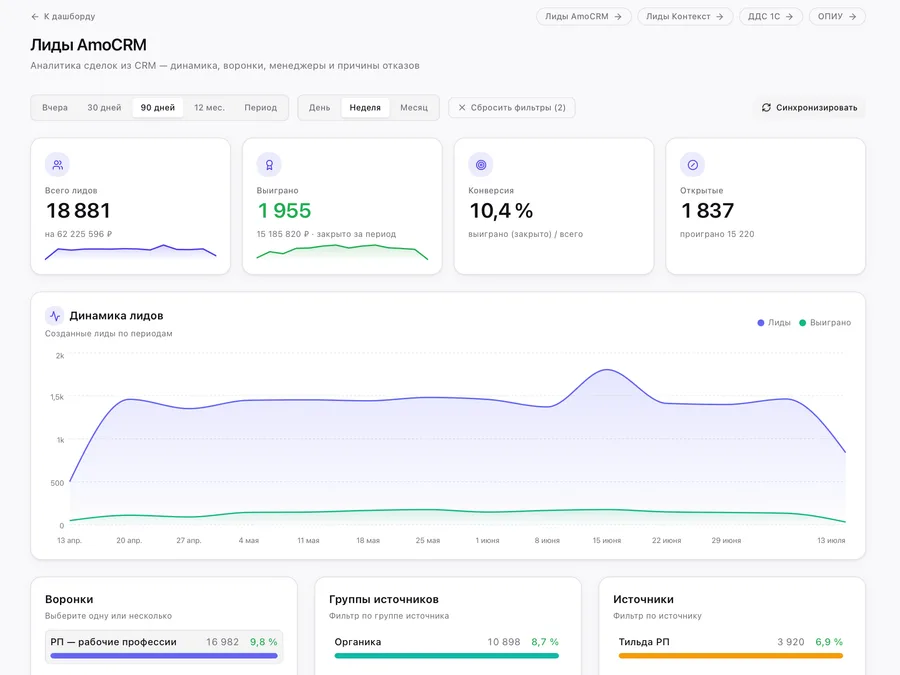Select the 12 мес. period tab

tap(210, 107)
